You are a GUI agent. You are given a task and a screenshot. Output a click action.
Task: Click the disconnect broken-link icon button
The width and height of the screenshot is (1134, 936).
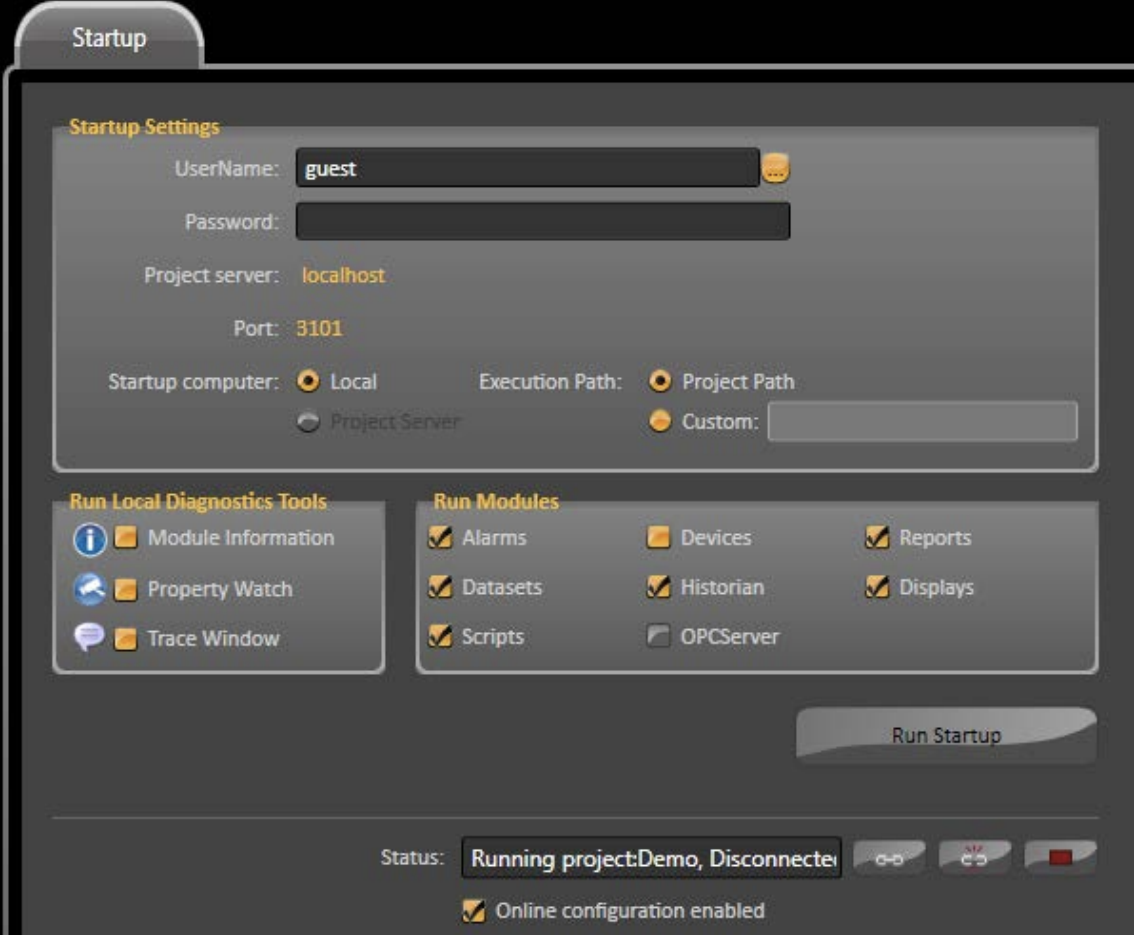974,859
